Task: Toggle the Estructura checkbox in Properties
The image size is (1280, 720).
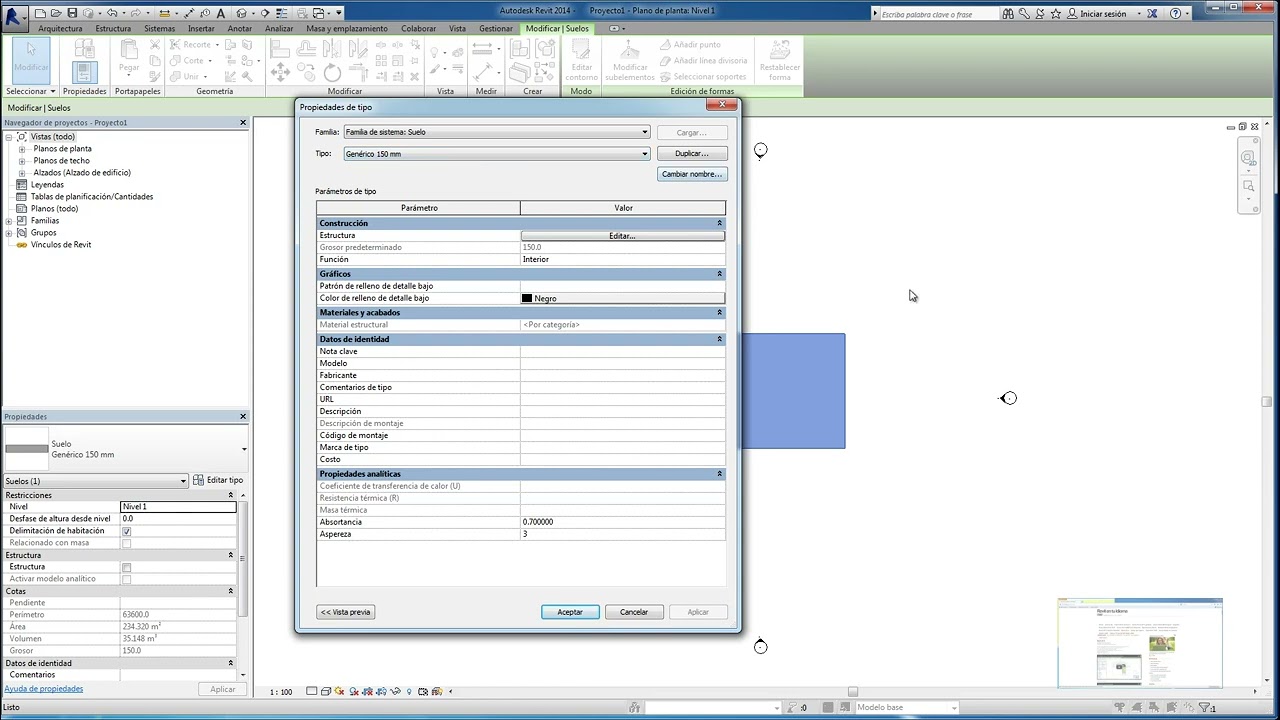Action: [x=126, y=567]
